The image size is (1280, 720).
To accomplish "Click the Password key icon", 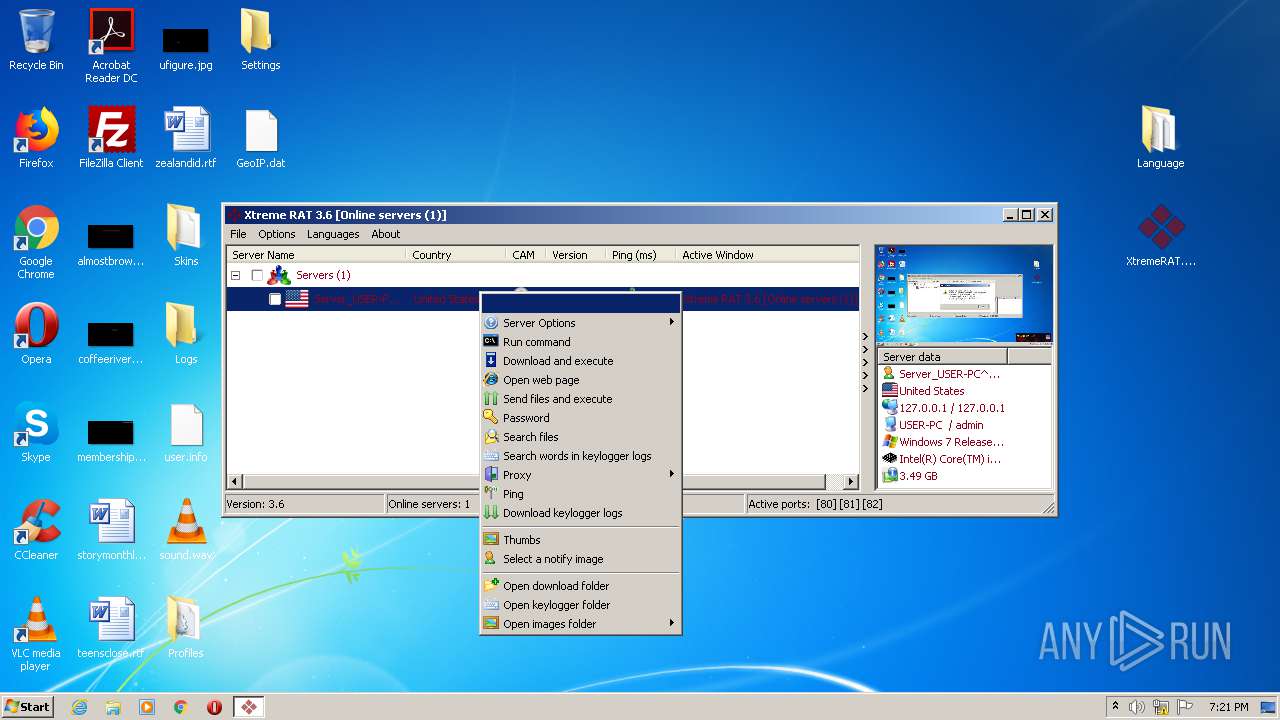I will [x=491, y=418].
